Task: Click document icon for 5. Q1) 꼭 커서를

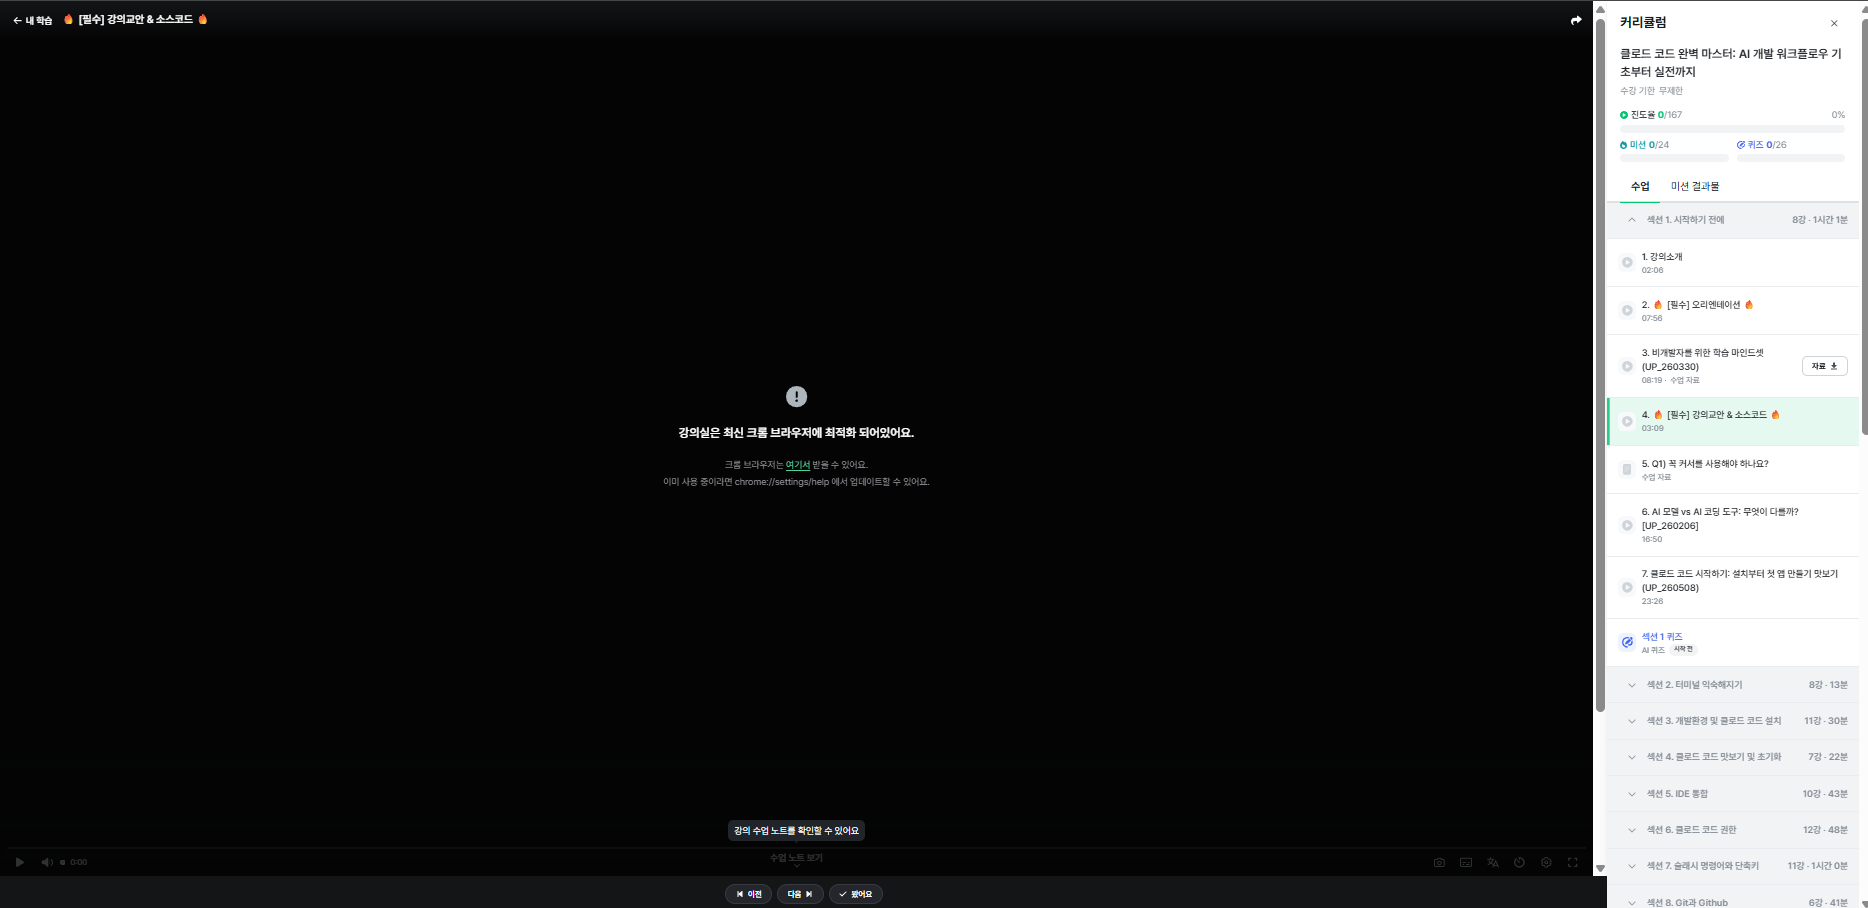Action: pos(1627,469)
